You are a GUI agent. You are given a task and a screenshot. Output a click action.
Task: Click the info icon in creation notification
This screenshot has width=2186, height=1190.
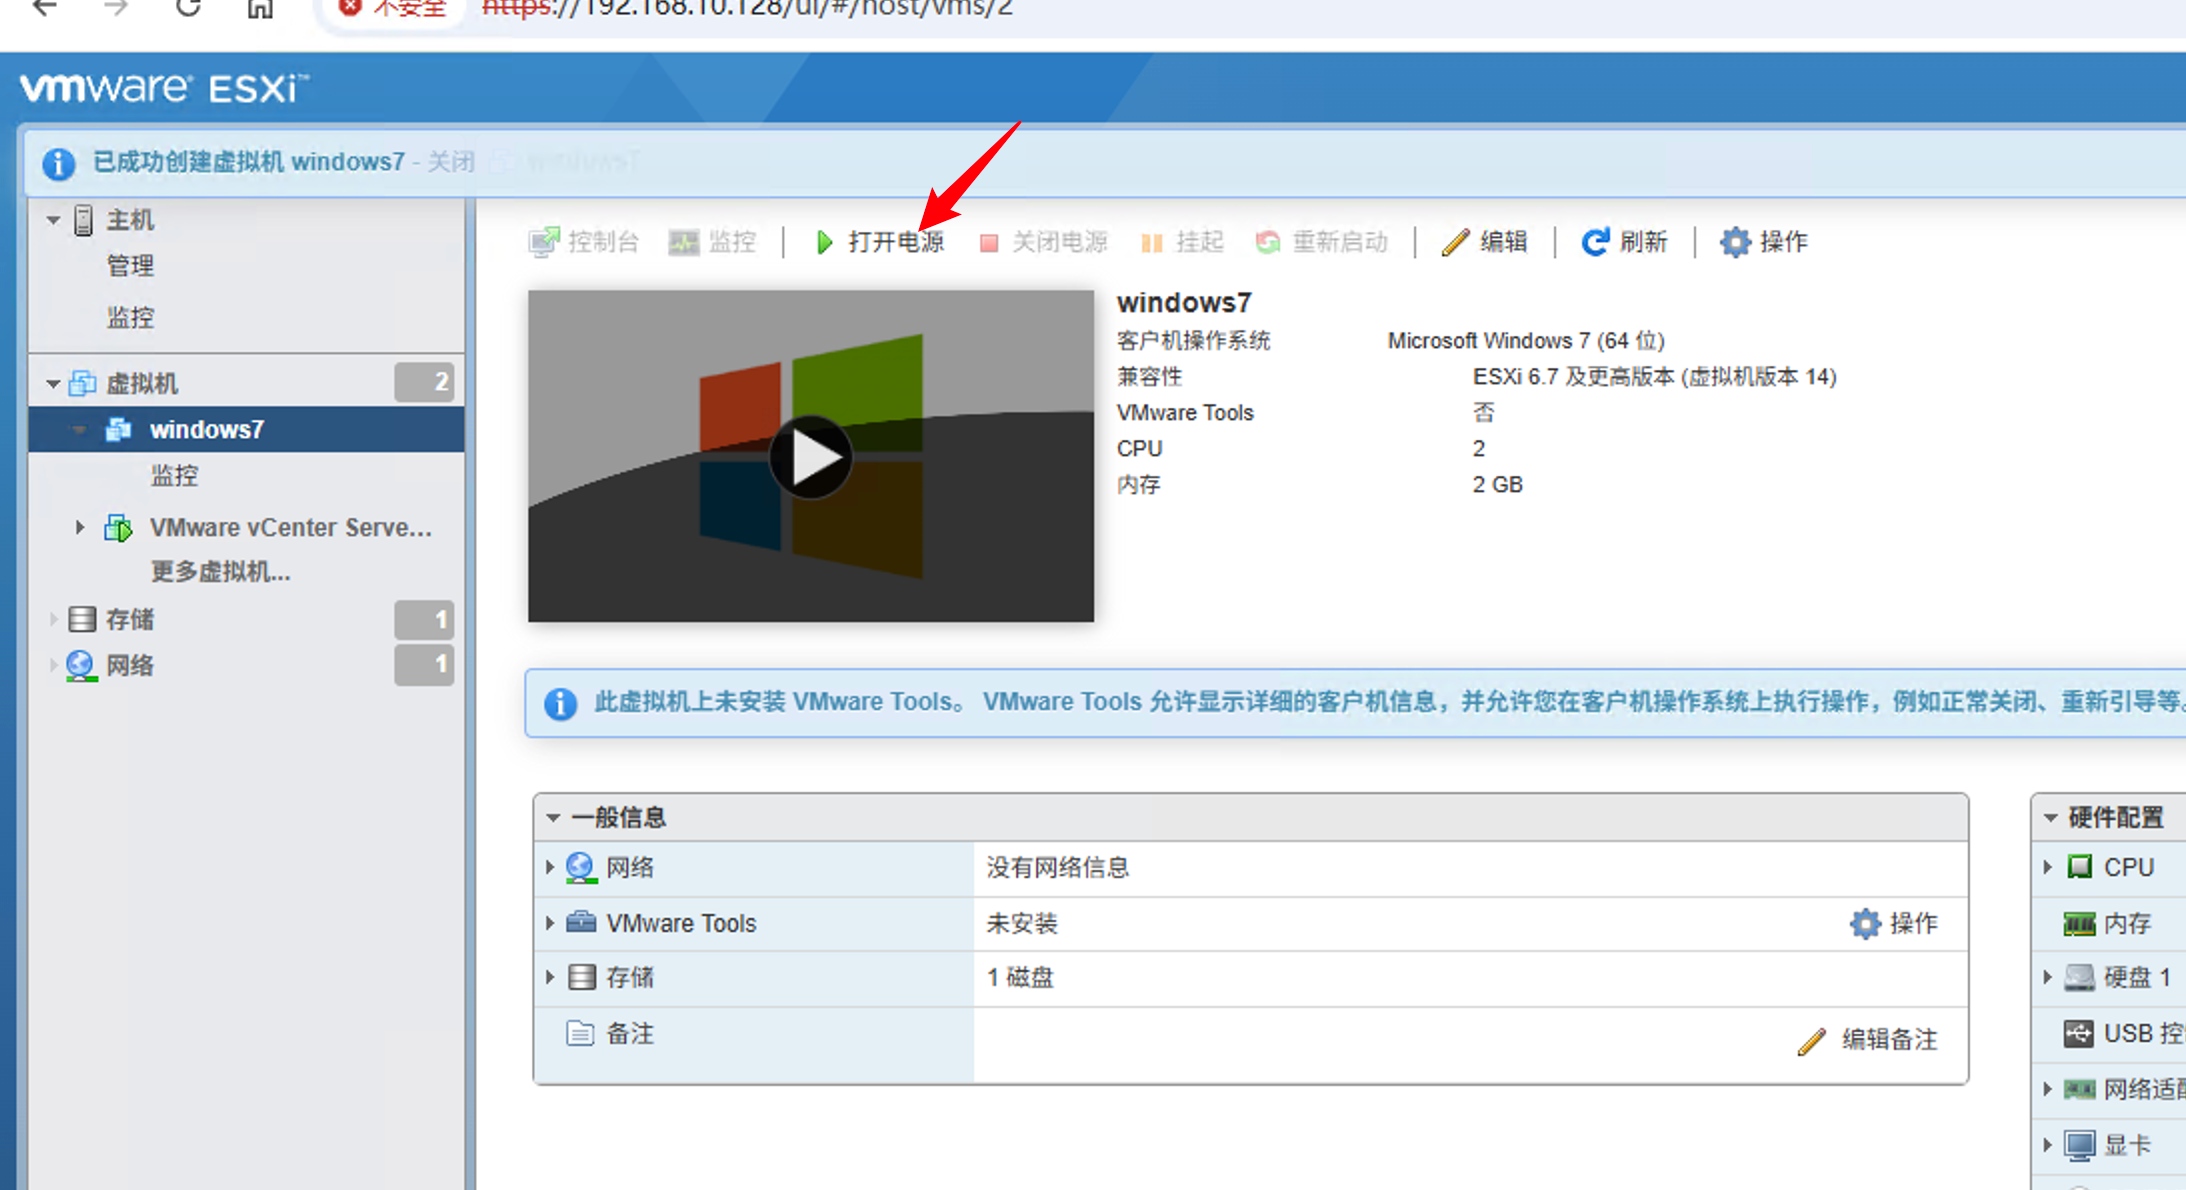(x=59, y=163)
